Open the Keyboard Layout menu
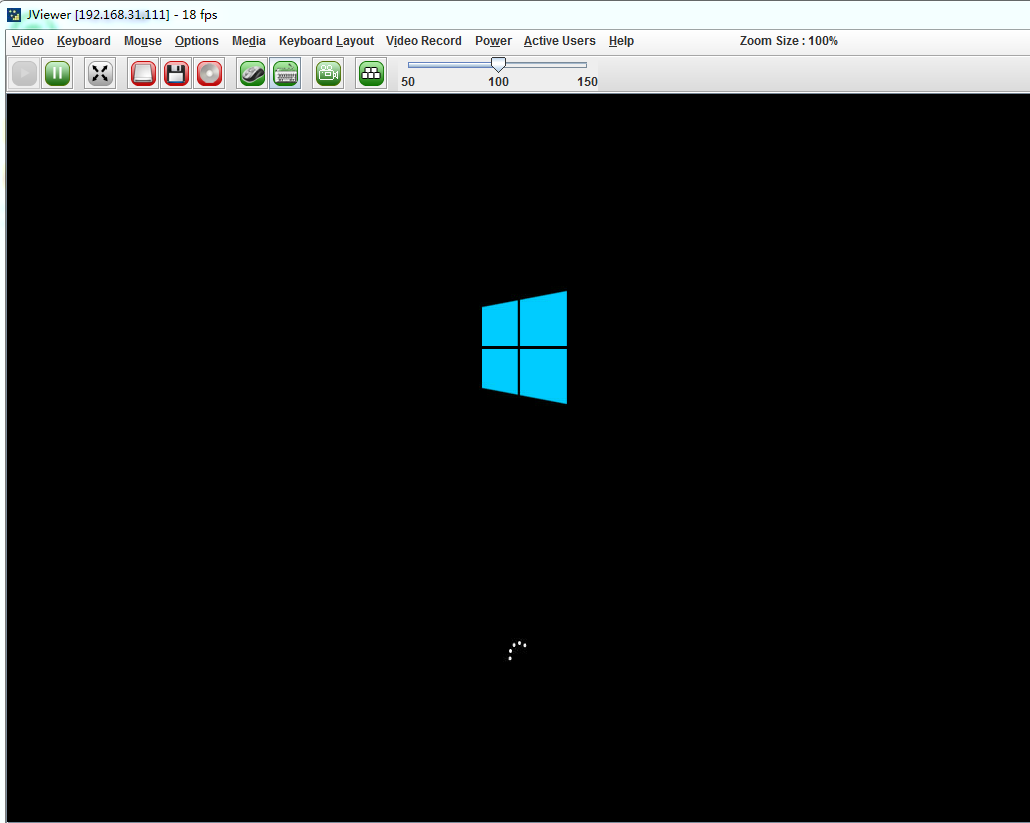Image resolution: width=1030 pixels, height=823 pixels. tap(326, 41)
